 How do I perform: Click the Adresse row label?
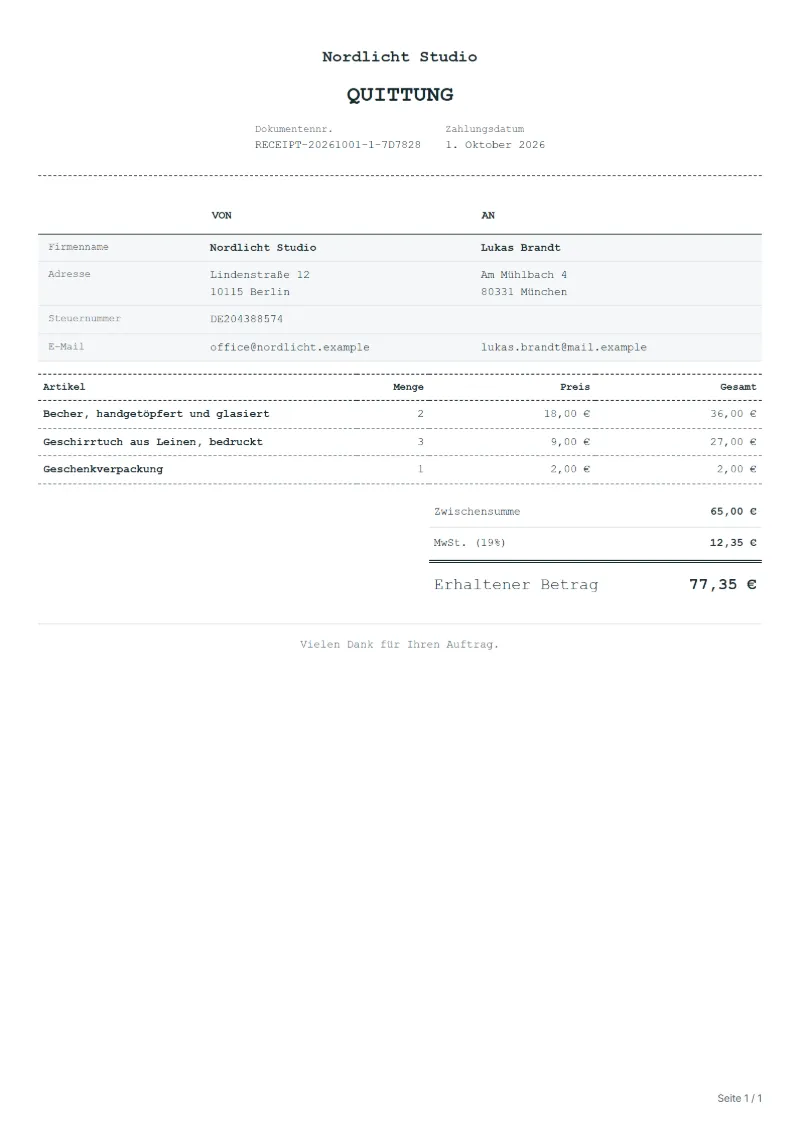pos(69,274)
